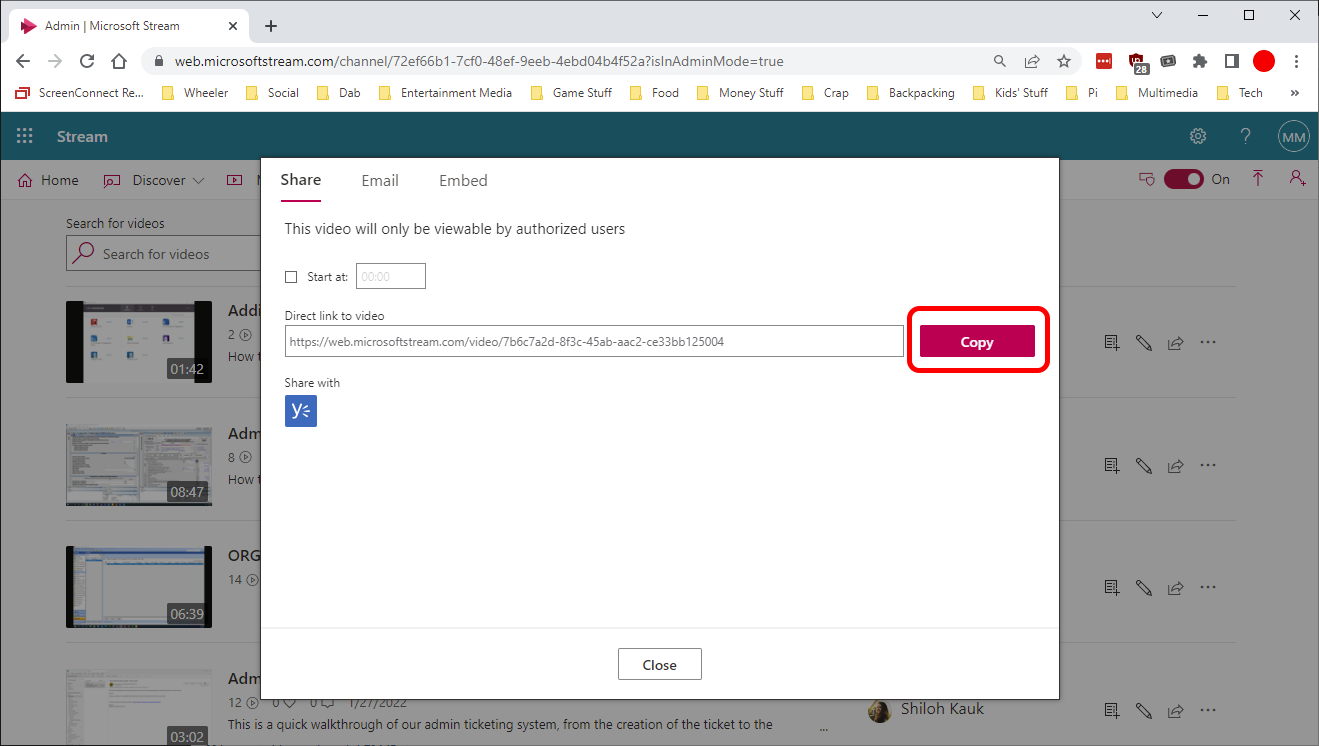Enable the Start at checkbox
This screenshot has width=1319, height=746.
(292, 277)
